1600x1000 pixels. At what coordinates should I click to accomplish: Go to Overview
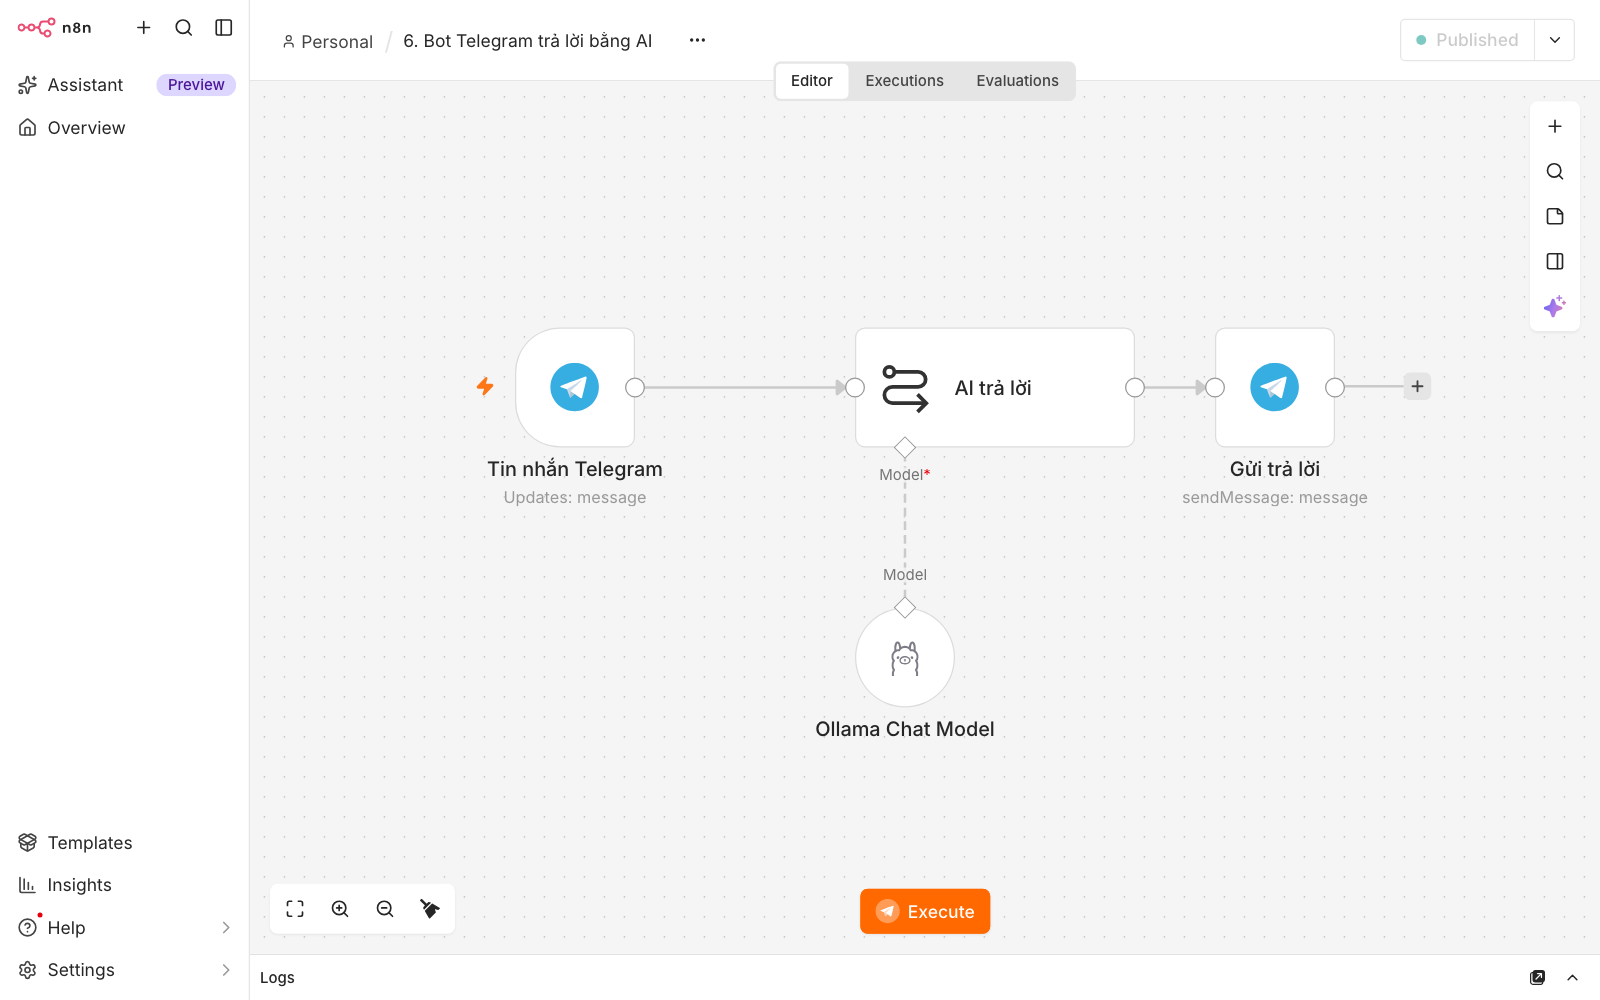[86, 128]
